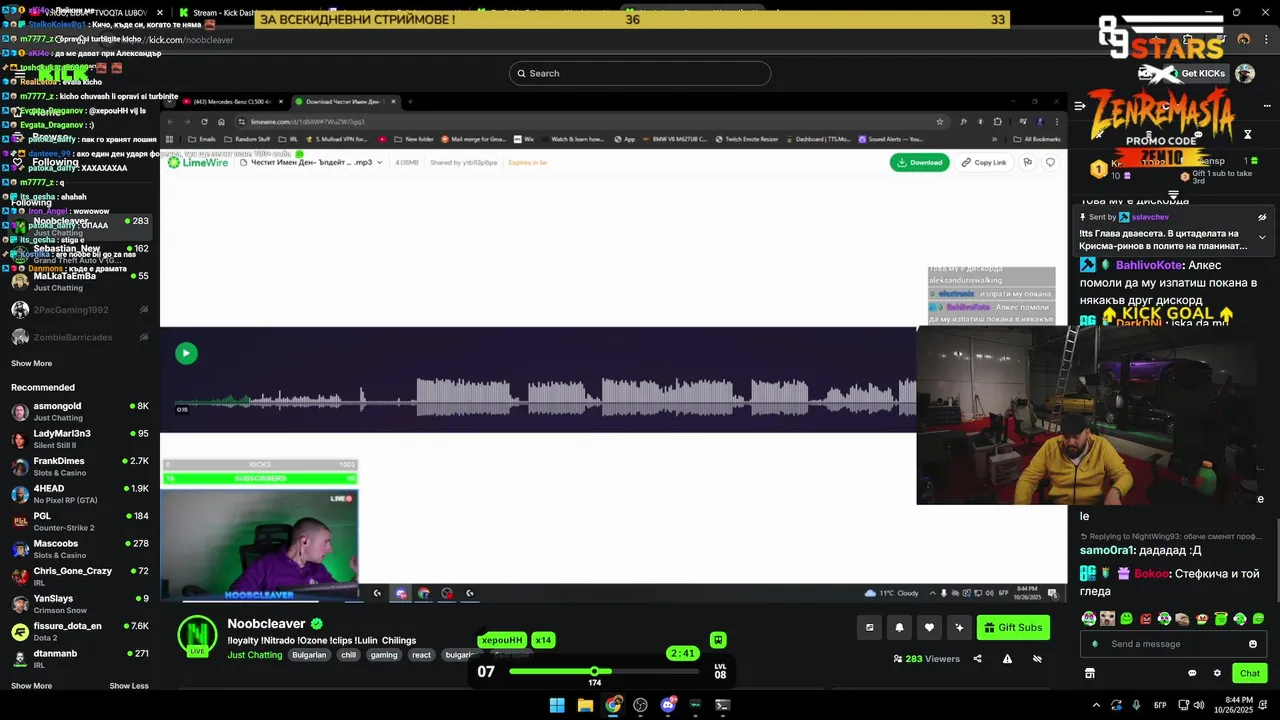Click the green train icon above 2:41
Viewport: 1280px width, 720px height.
click(718, 640)
